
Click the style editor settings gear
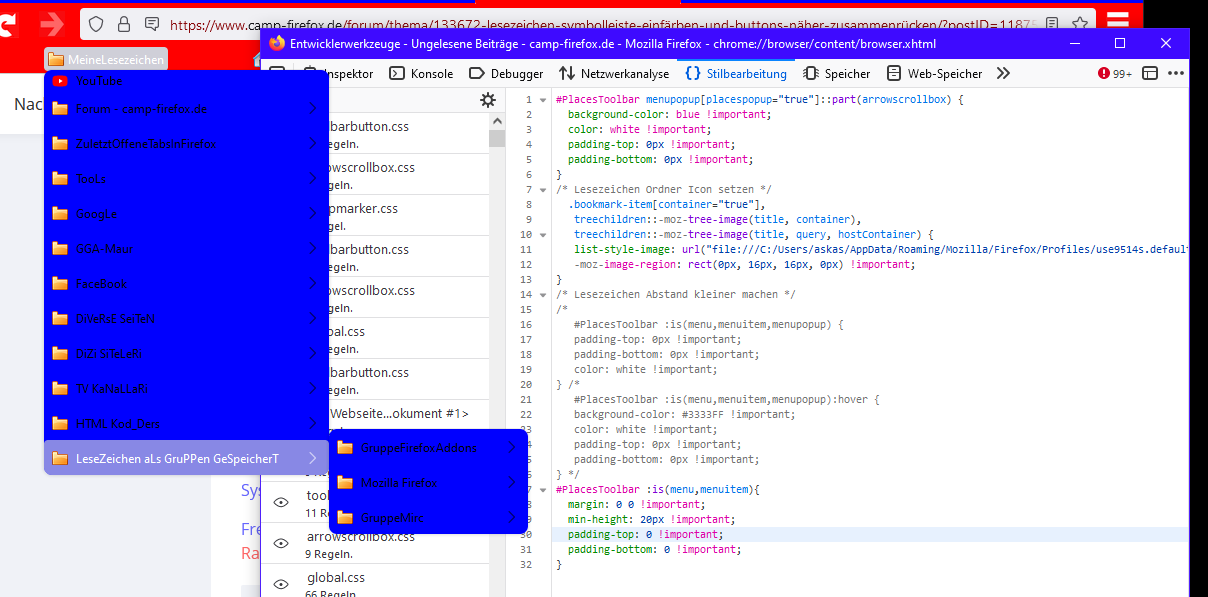(488, 100)
